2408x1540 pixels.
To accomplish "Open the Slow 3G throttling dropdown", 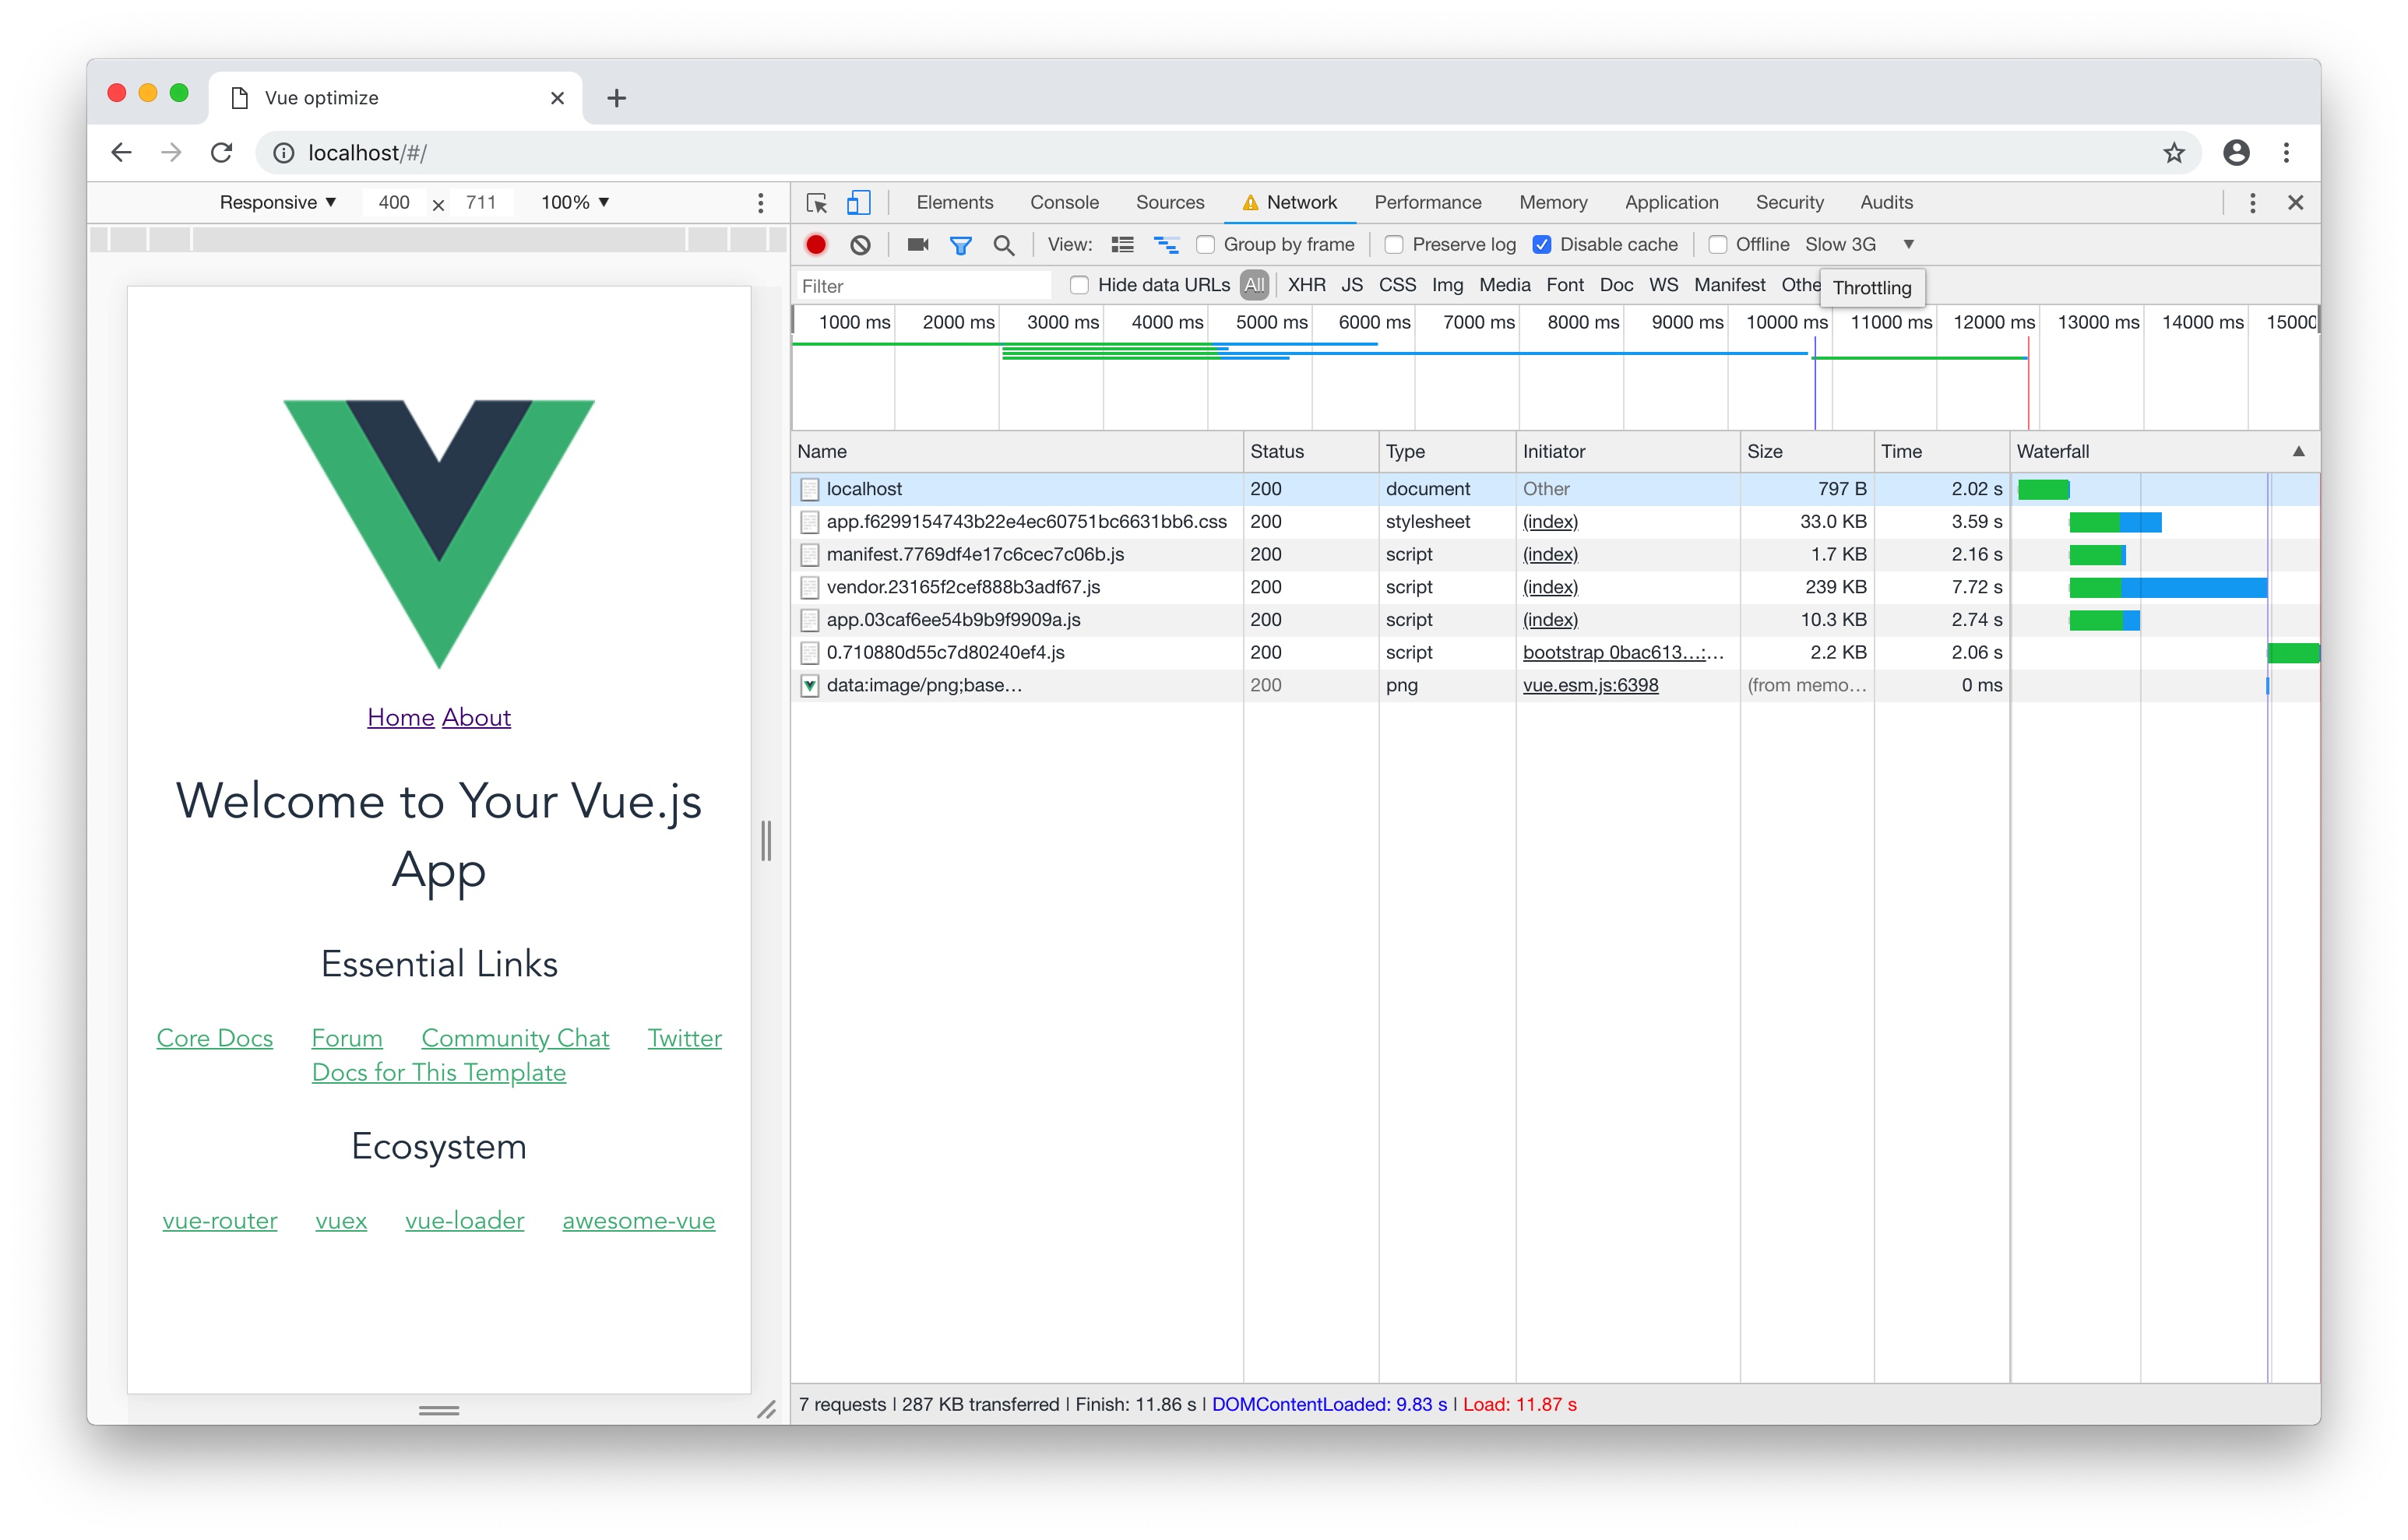I will (1859, 245).
